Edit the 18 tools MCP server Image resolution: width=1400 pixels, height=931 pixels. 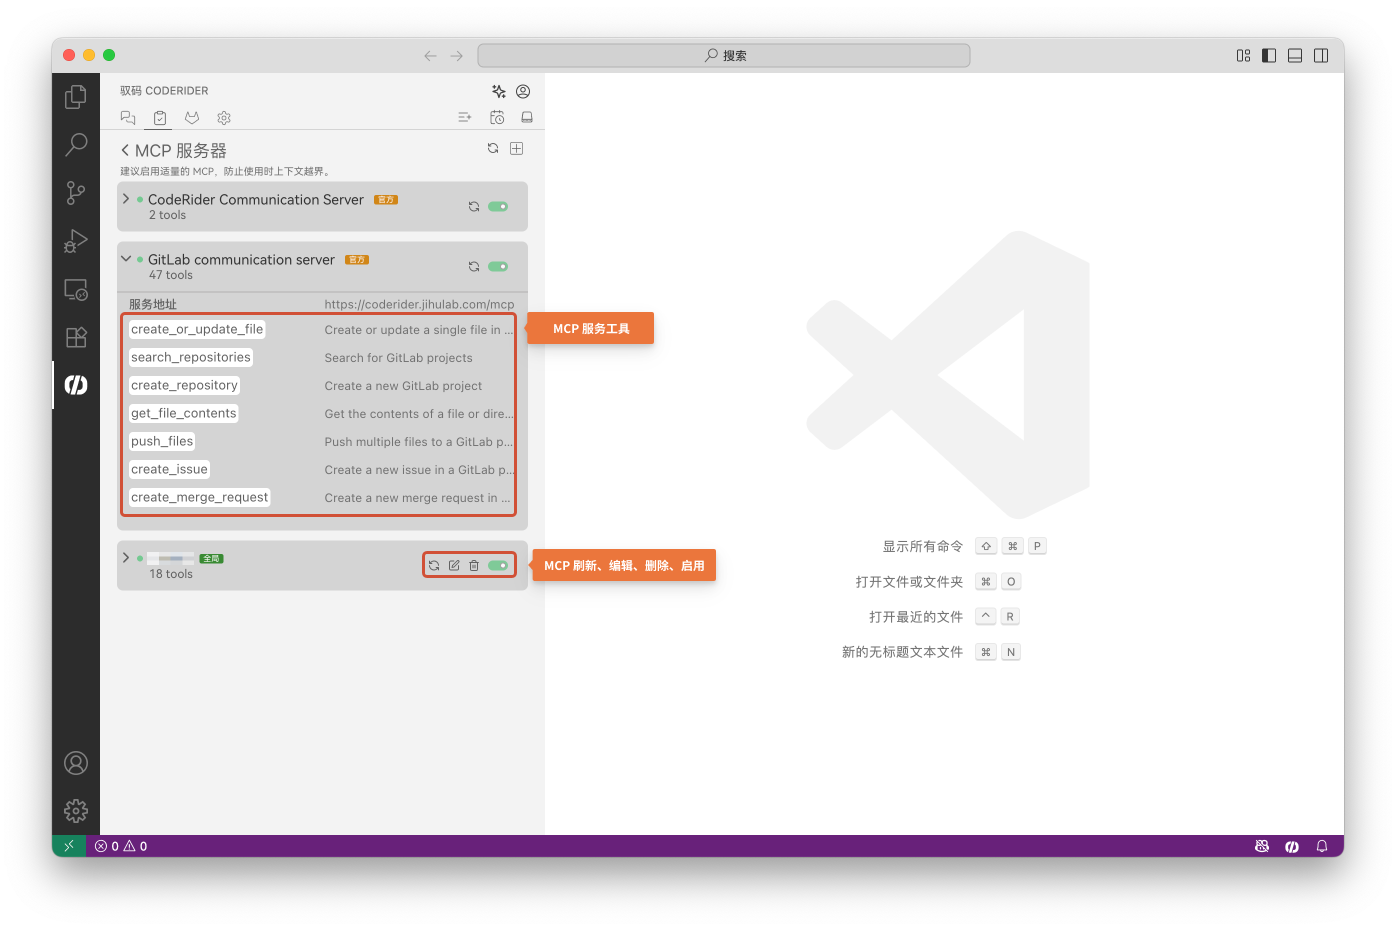[454, 566]
